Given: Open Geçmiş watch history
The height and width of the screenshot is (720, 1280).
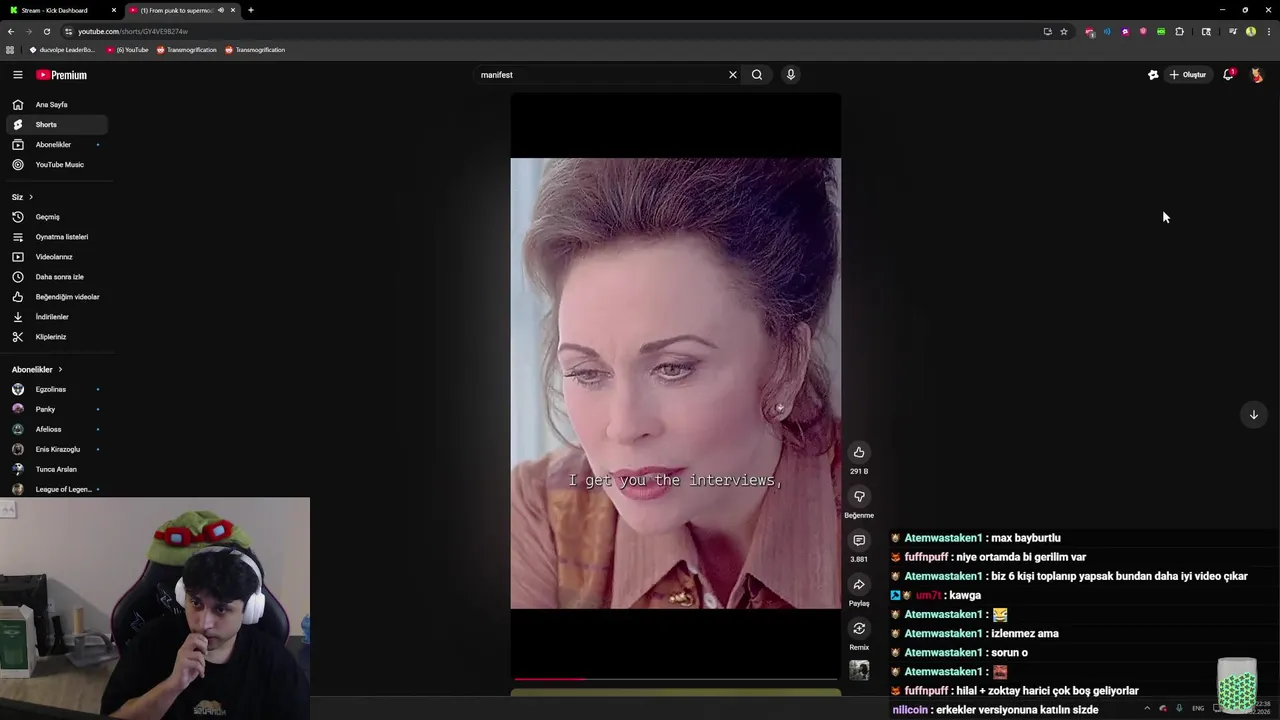Looking at the screenshot, I should tap(56, 217).
